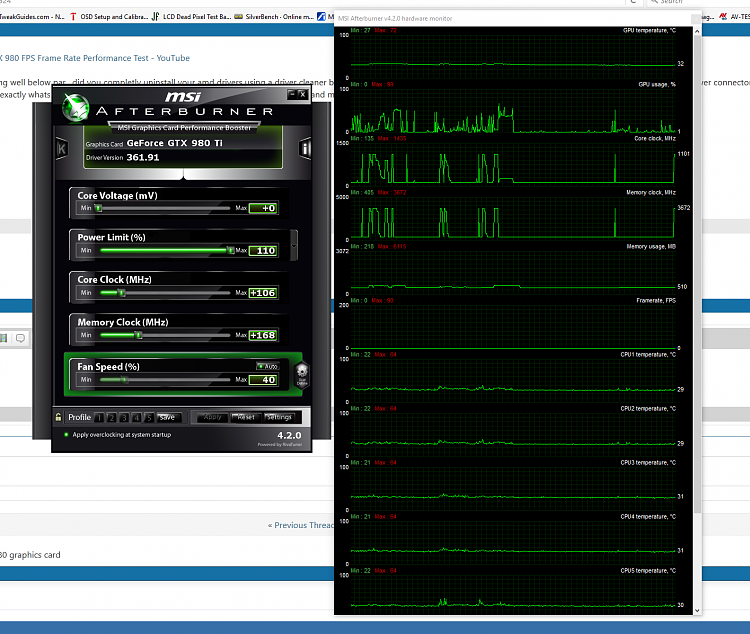The width and height of the screenshot is (750, 634).
Task: Click the 4.2.0 version number text
Action: [289, 435]
